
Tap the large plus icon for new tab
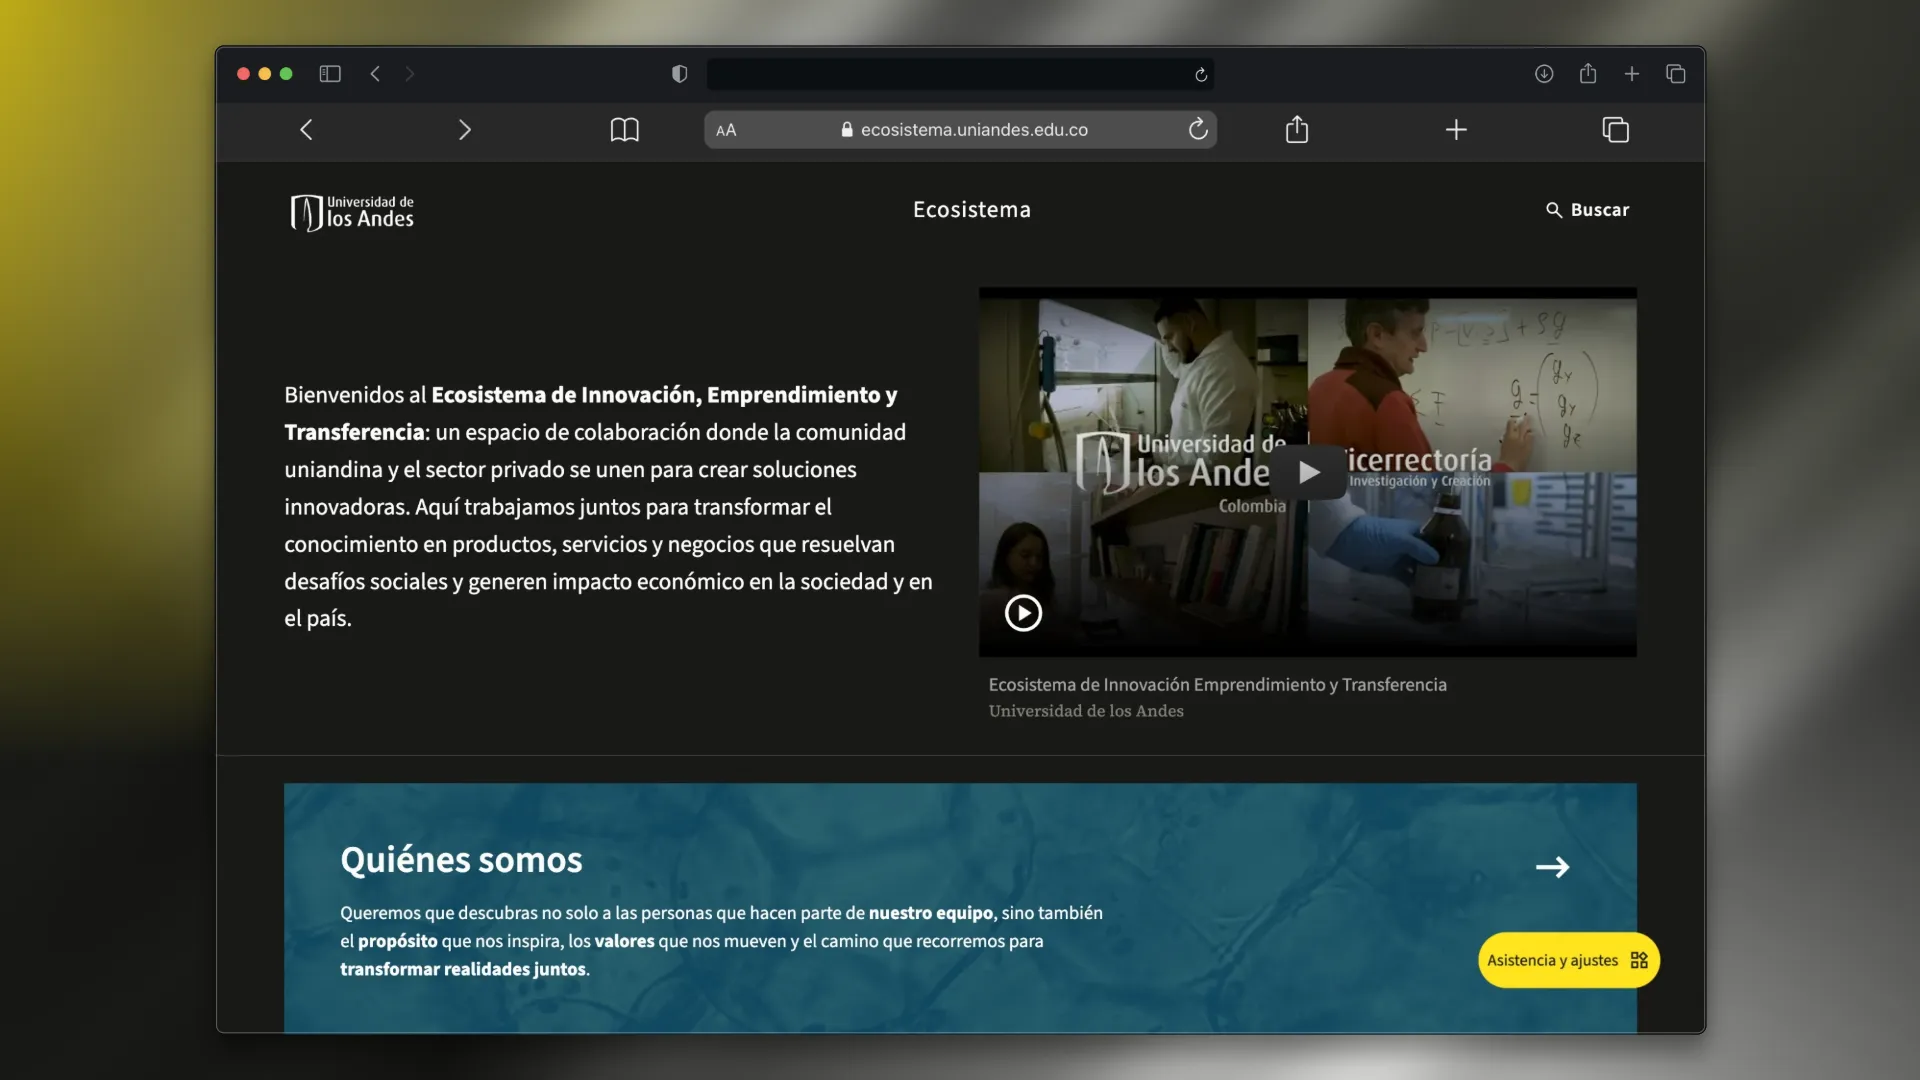pyautogui.click(x=1456, y=130)
